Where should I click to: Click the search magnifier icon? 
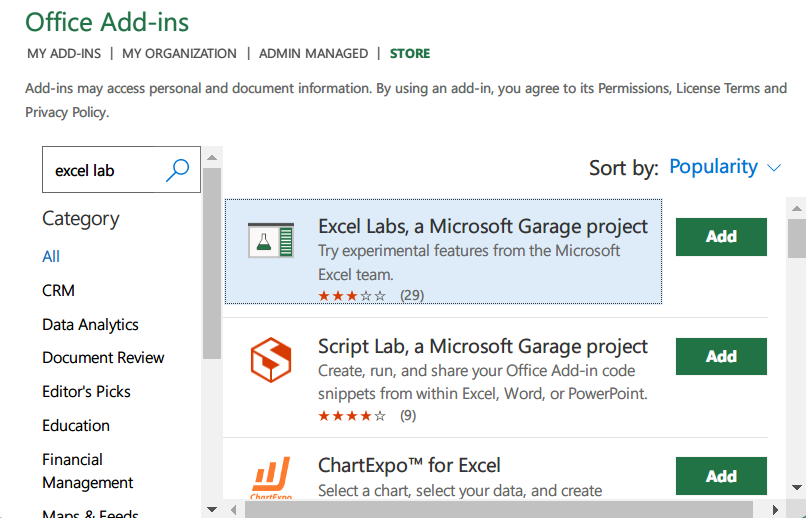point(177,170)
